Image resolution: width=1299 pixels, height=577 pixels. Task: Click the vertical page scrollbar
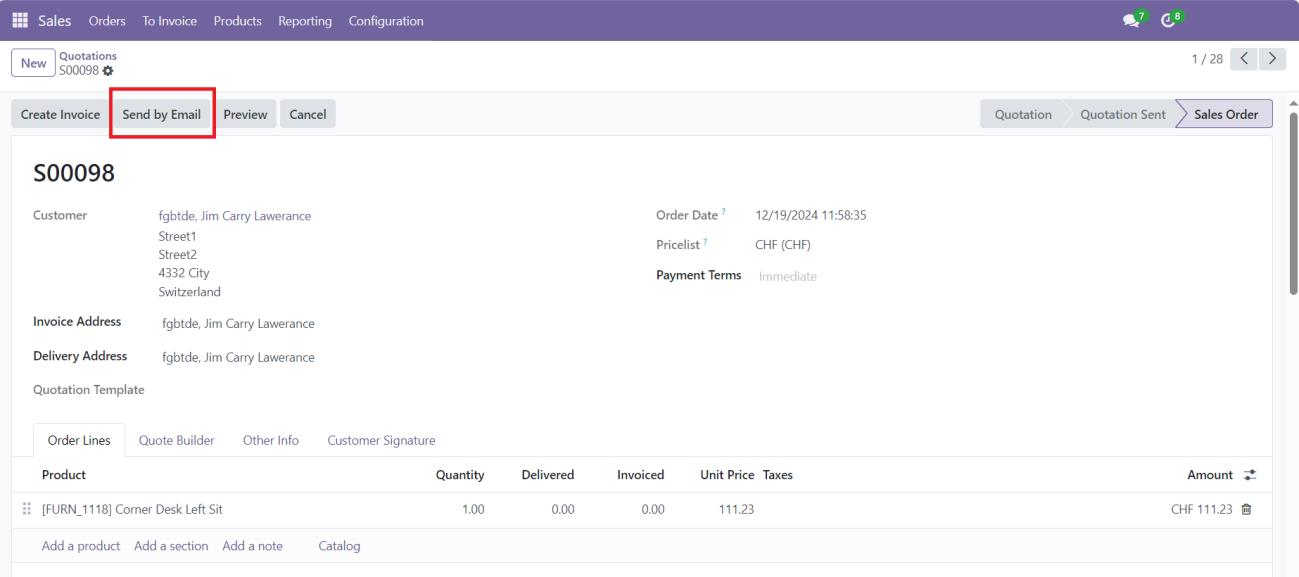coord(1291,200)
